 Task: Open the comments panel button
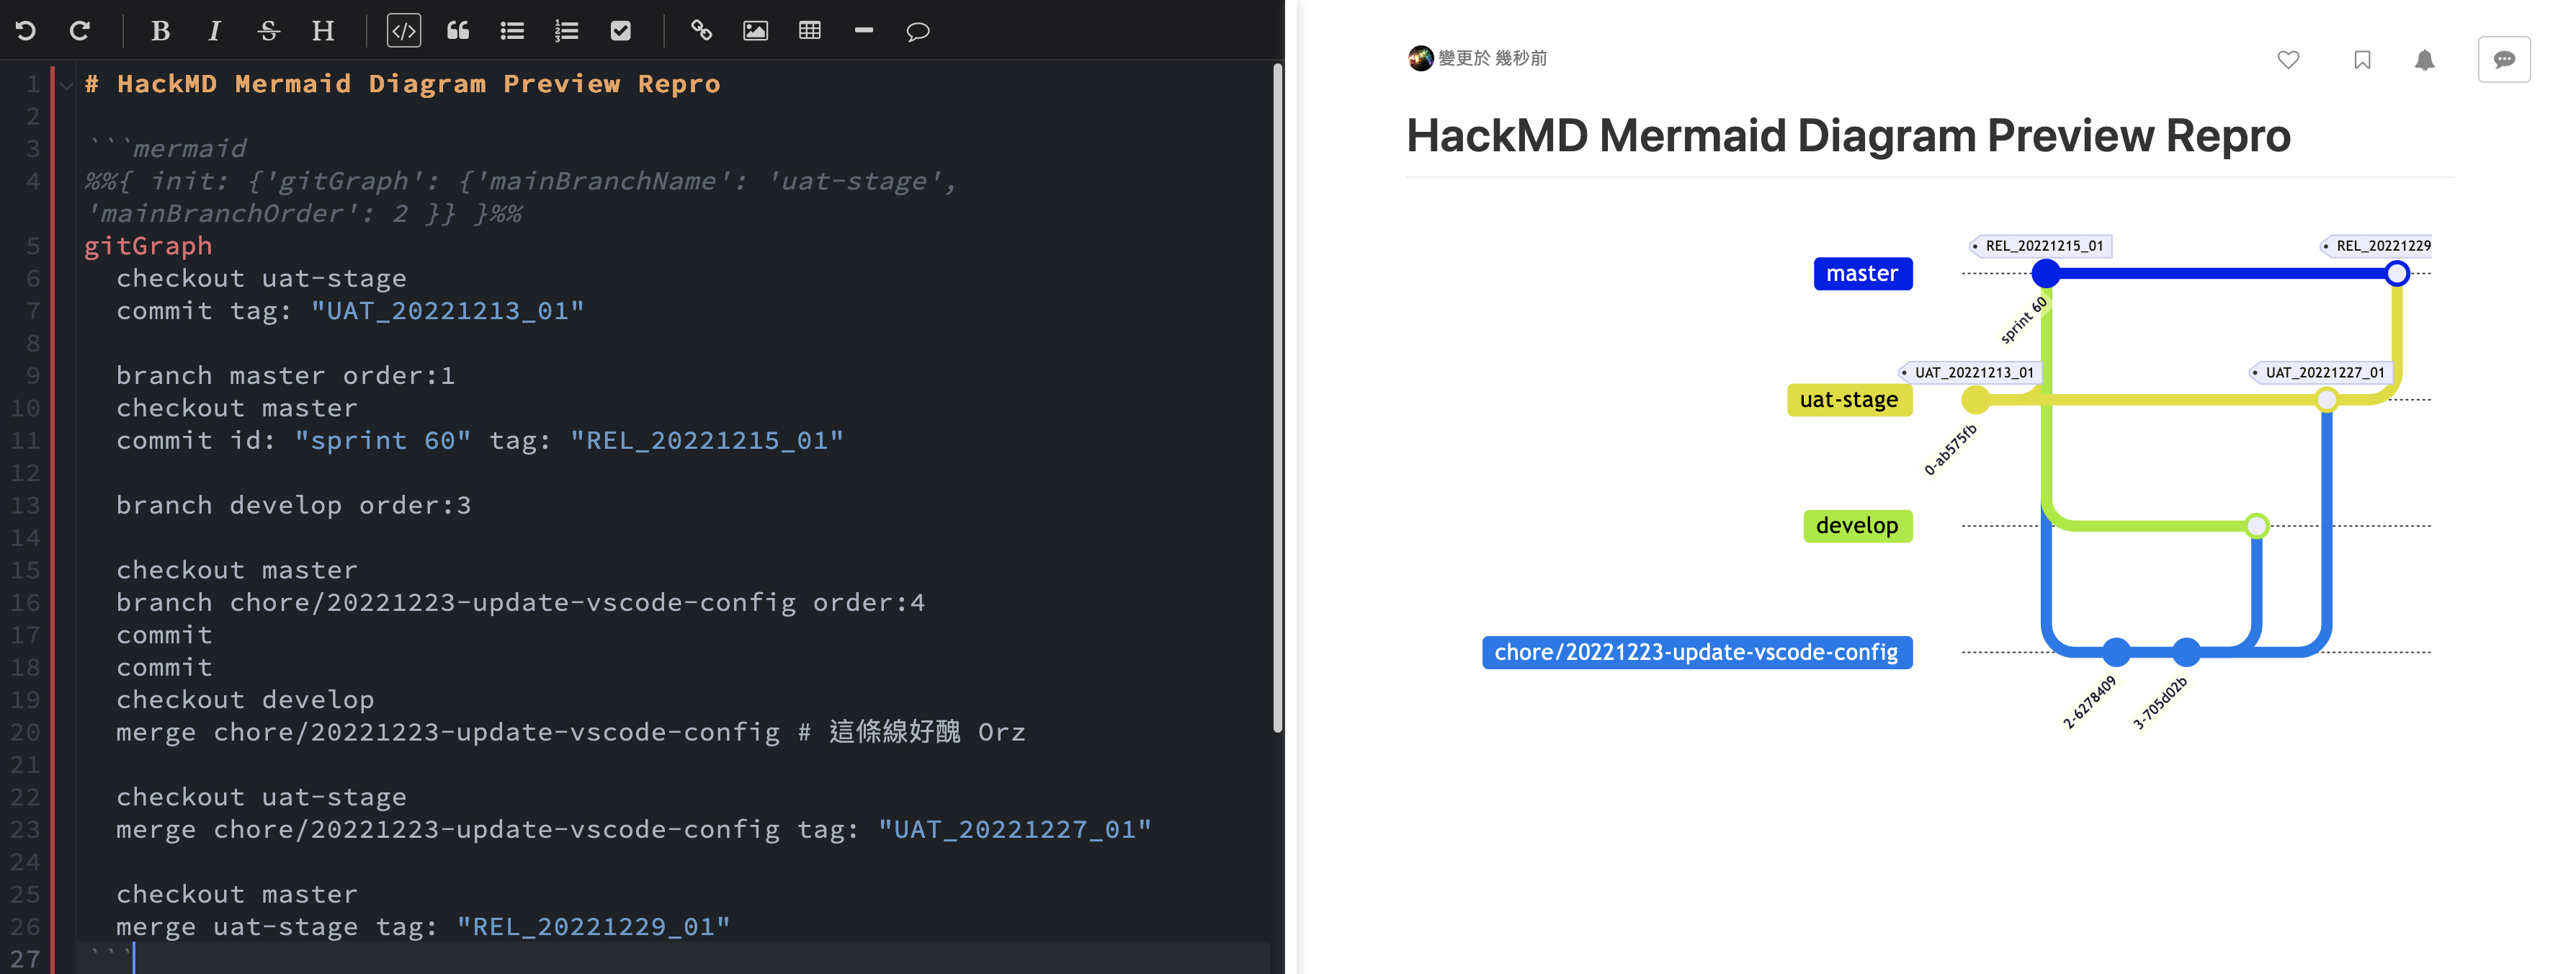click(x=2504, y=60)
